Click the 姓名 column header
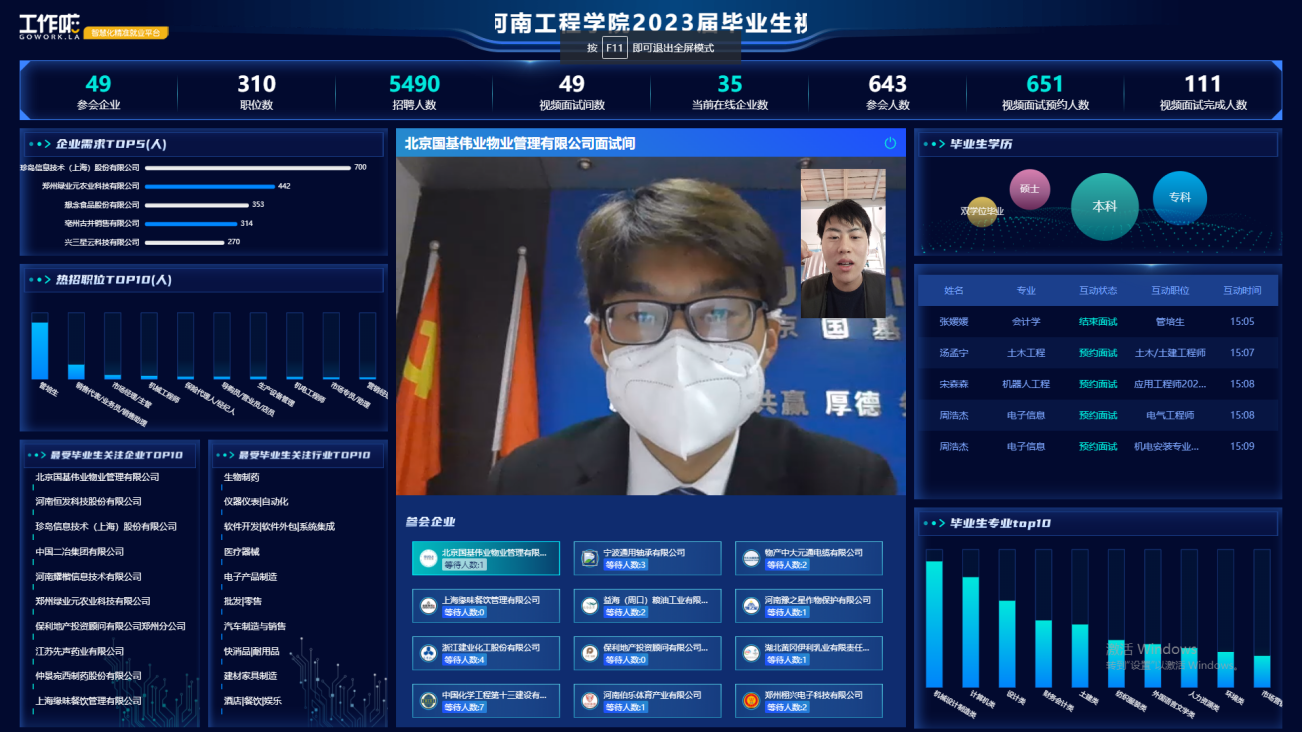The image size is (1302, 732). (954, 291)
